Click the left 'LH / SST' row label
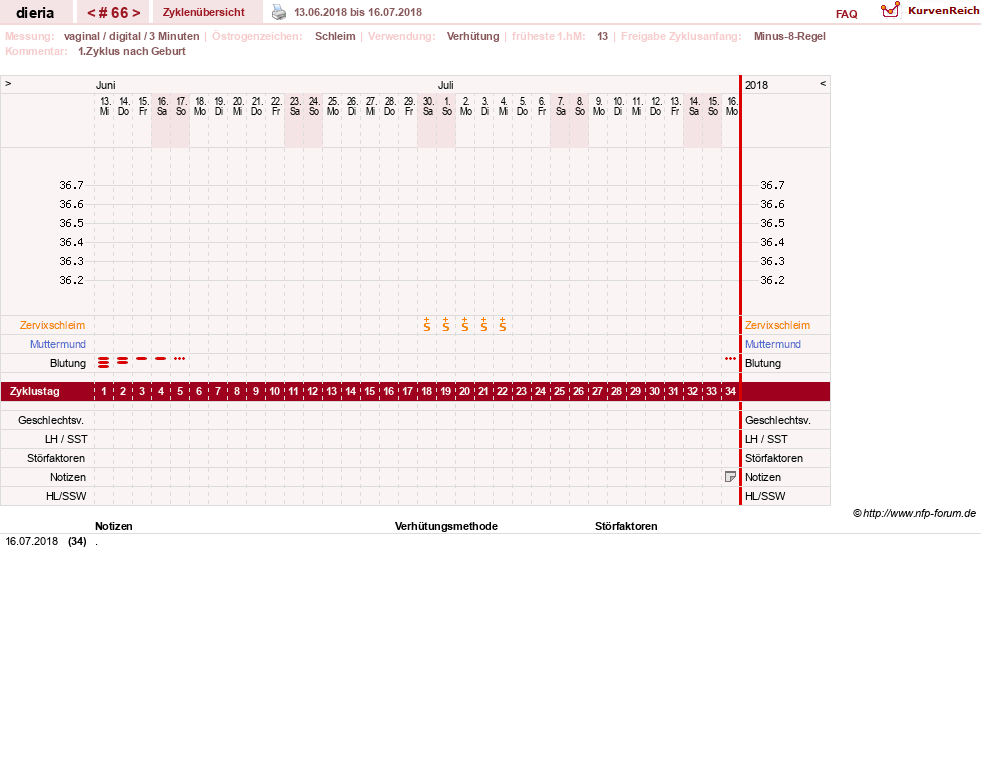Screen dimensions: 981x765 click(x=66, y=439)
